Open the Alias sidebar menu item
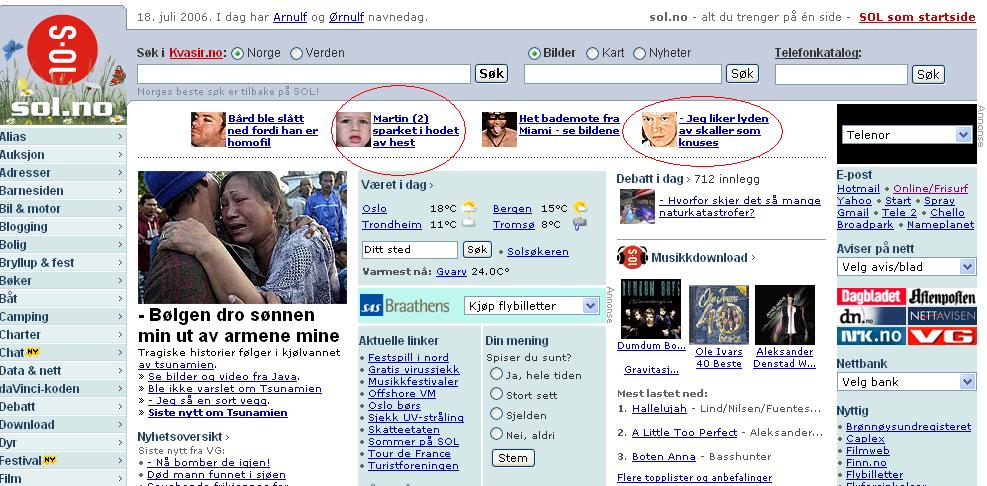The image size is (987, 486). pyautogui.click(x=63, y=137)
